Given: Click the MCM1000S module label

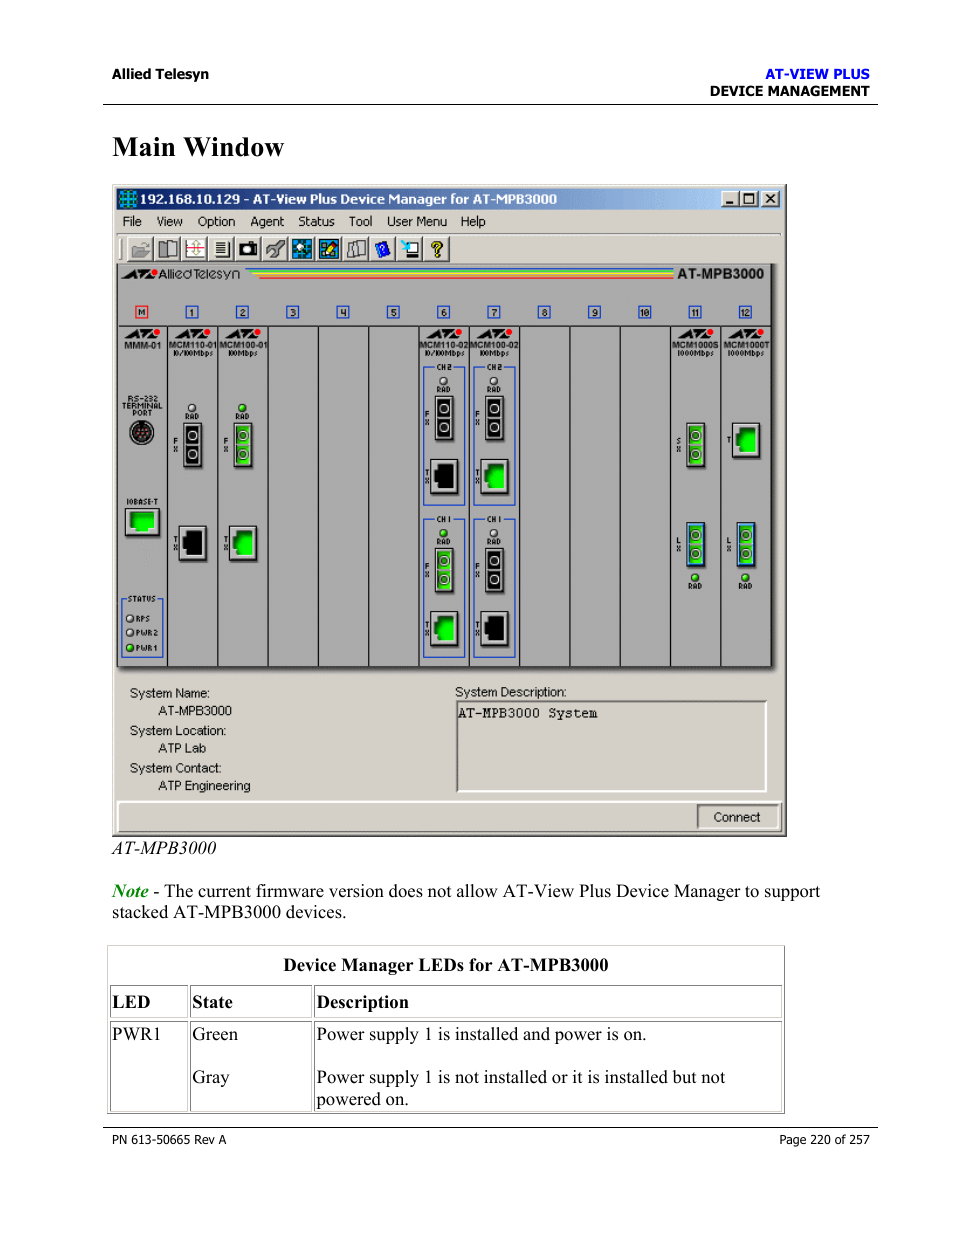Looking at the screenshot, I should [x=695, y=345].
